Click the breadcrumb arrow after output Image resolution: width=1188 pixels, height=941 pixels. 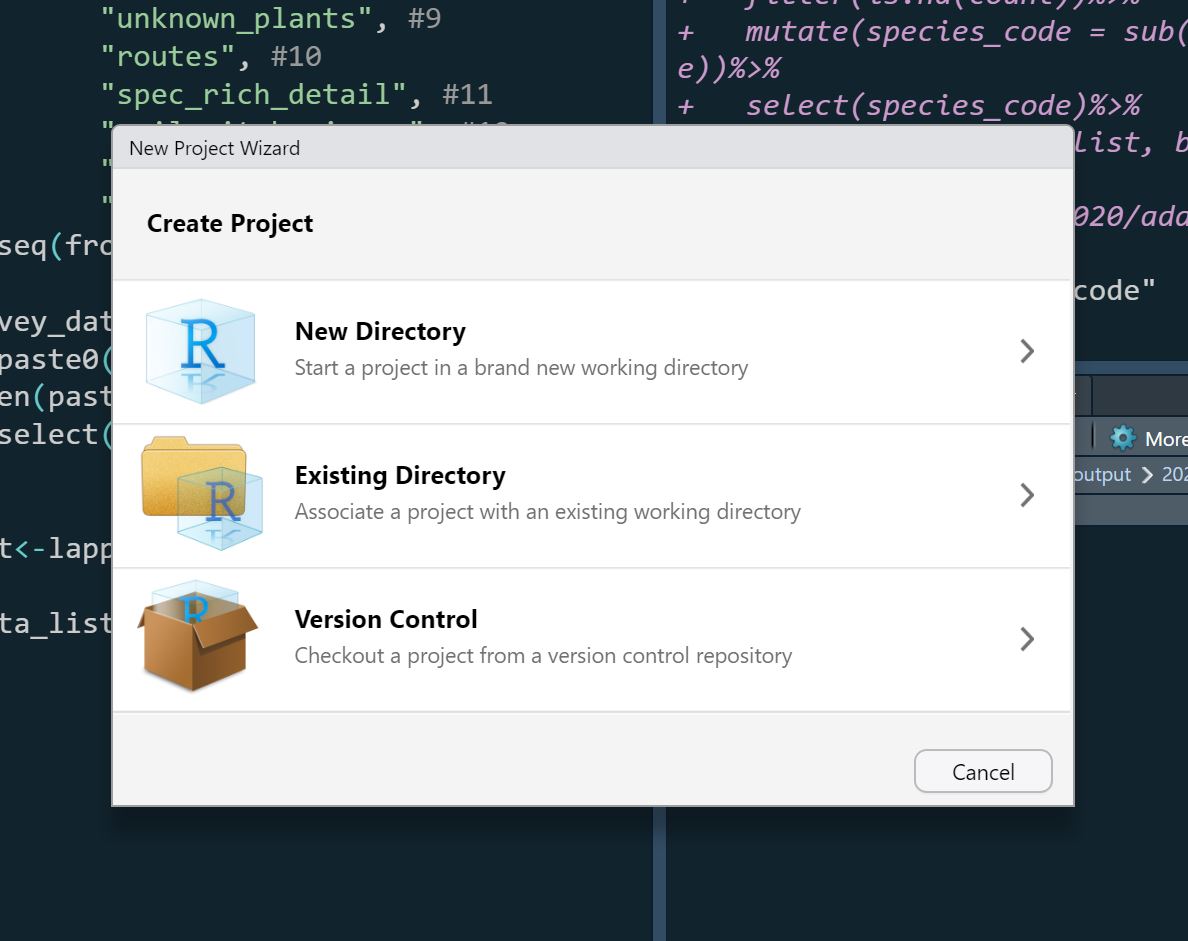tap(1147, 475)
